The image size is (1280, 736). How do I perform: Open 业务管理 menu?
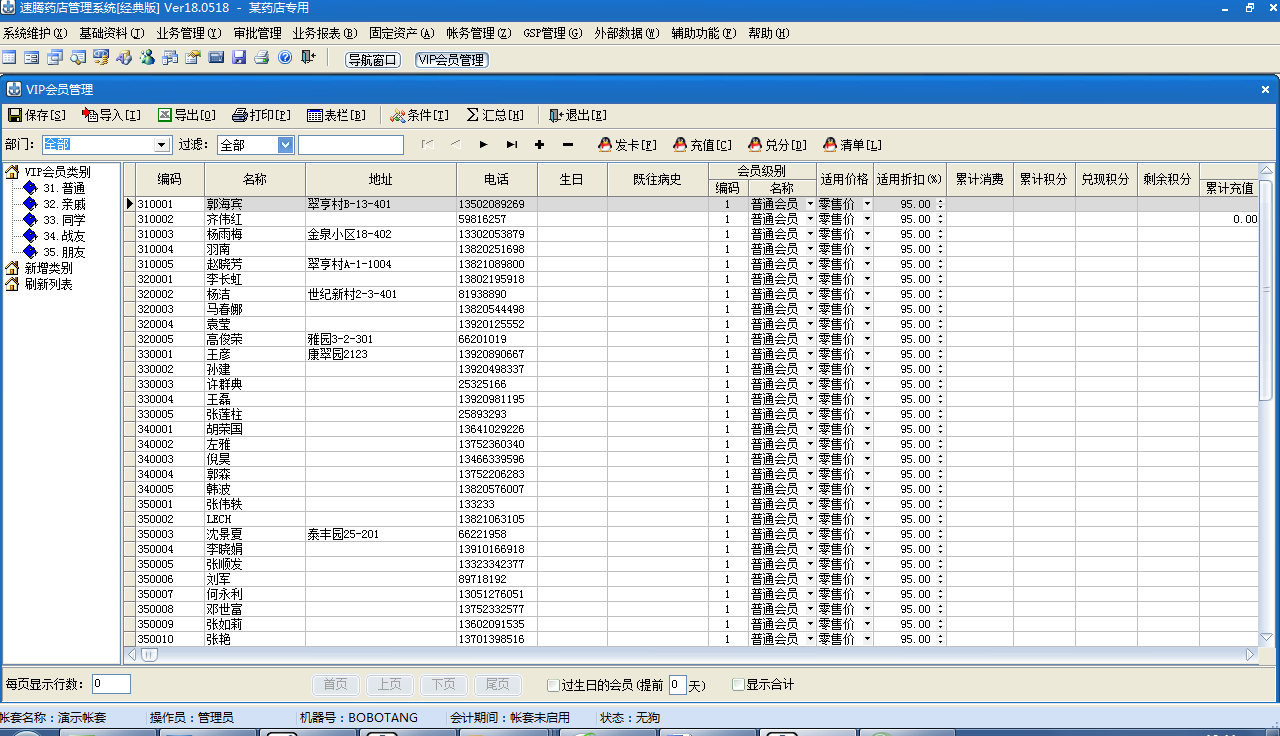coord(188,33)
